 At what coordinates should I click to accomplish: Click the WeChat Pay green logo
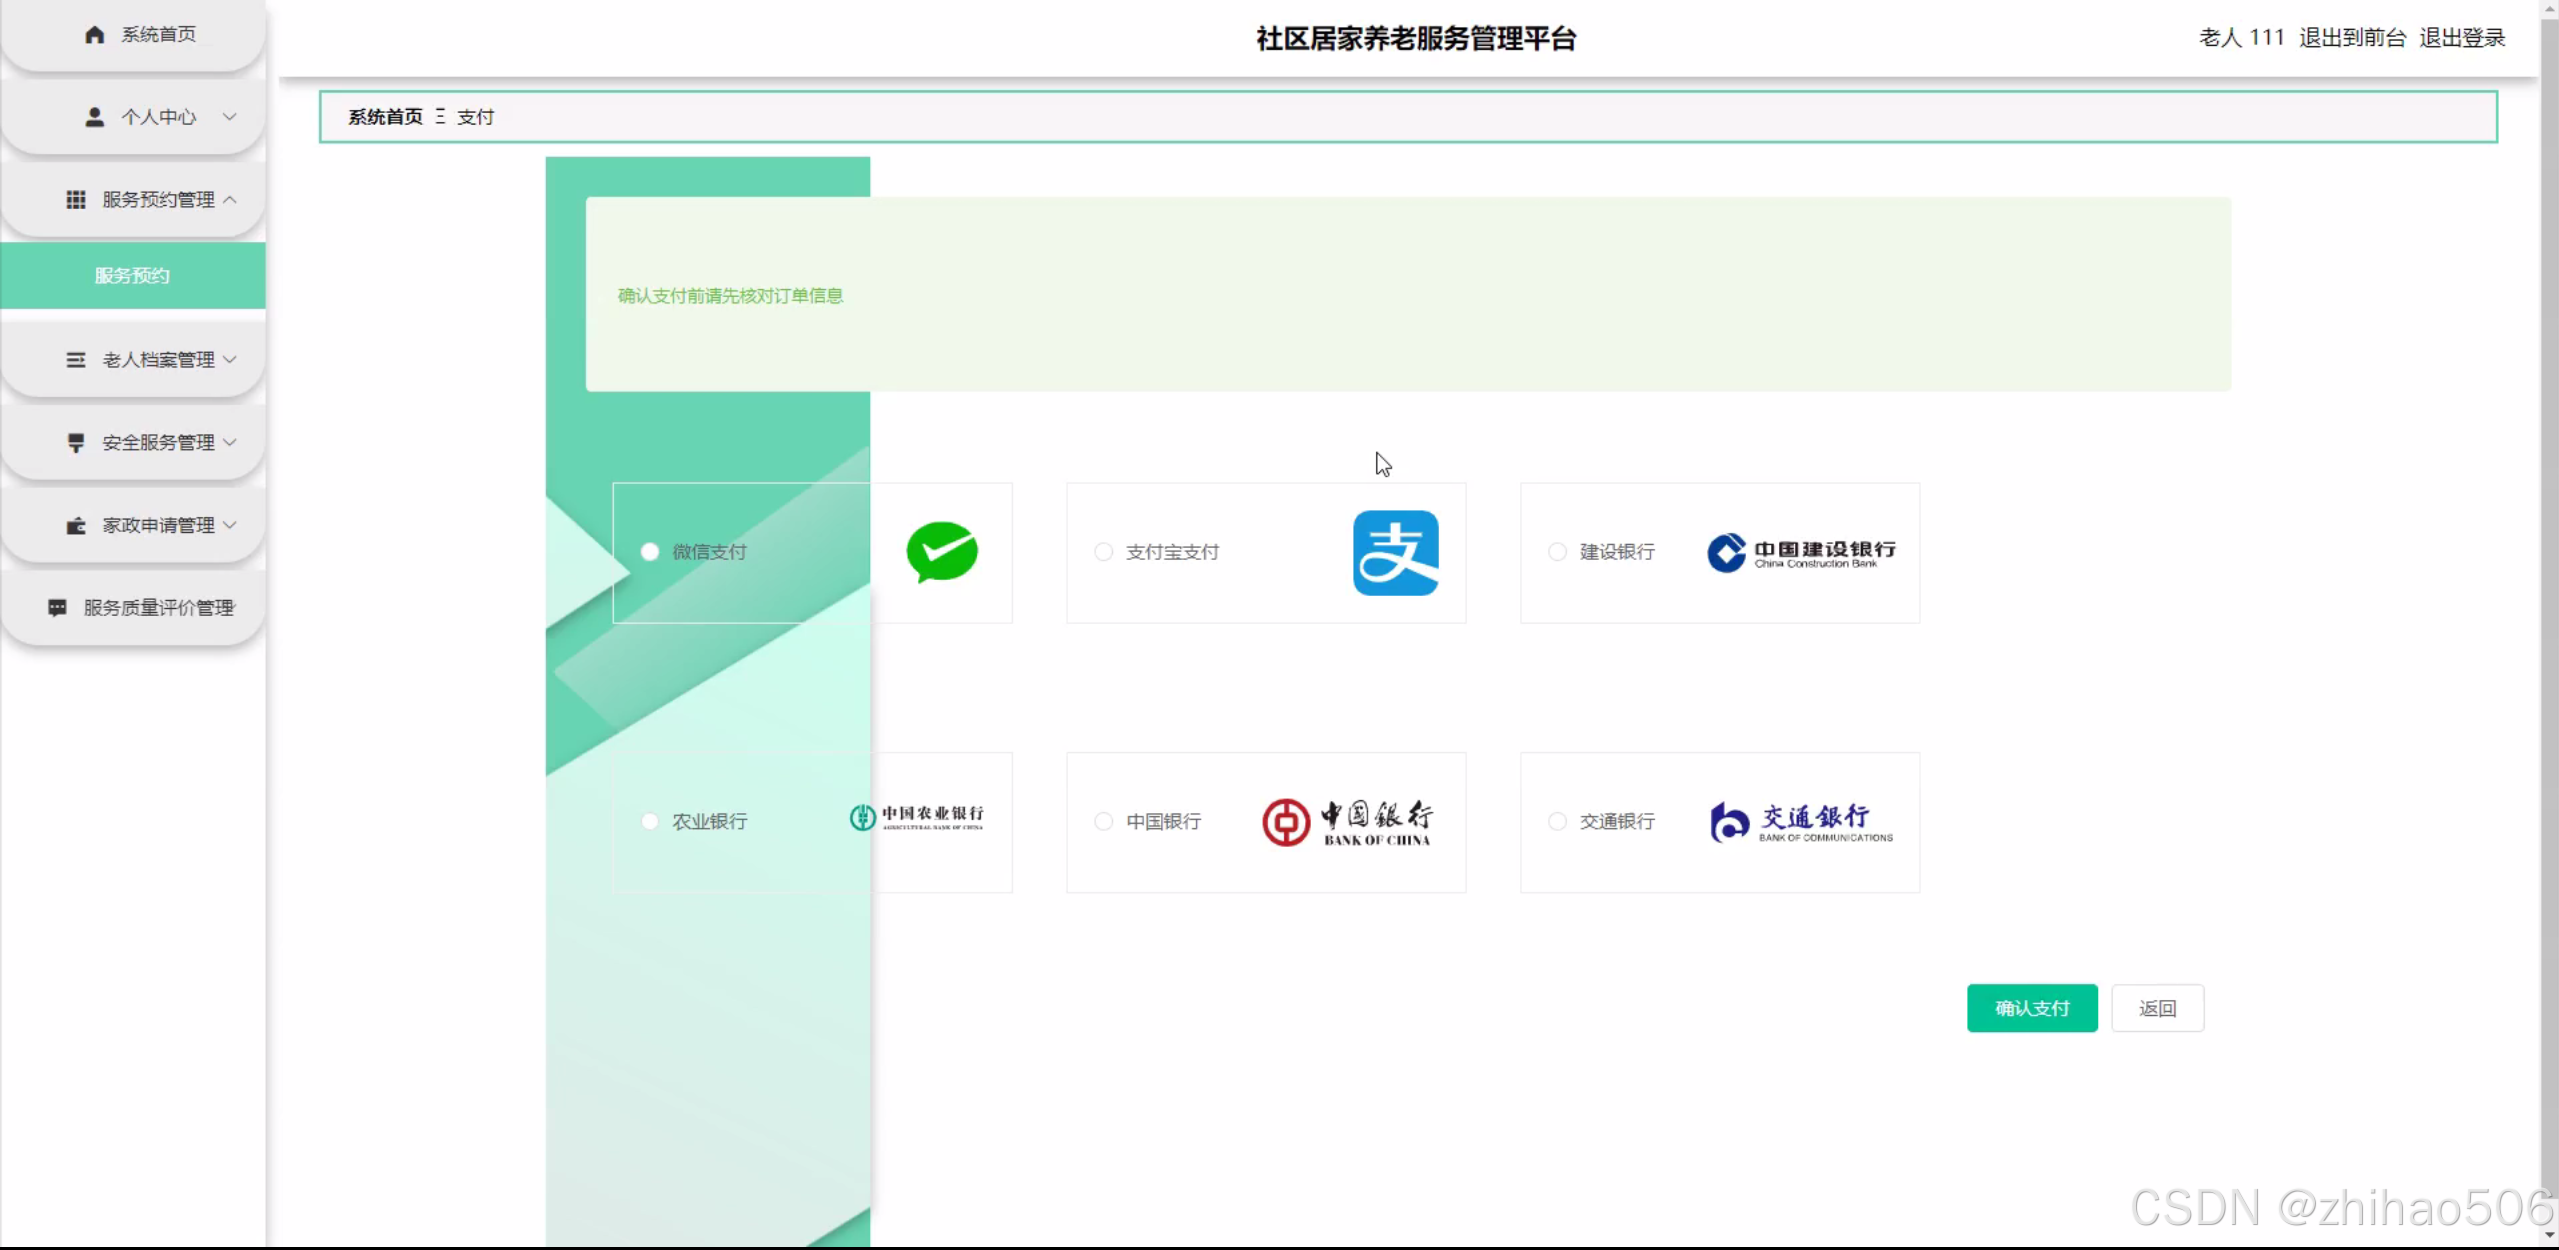tap(941, 552)
